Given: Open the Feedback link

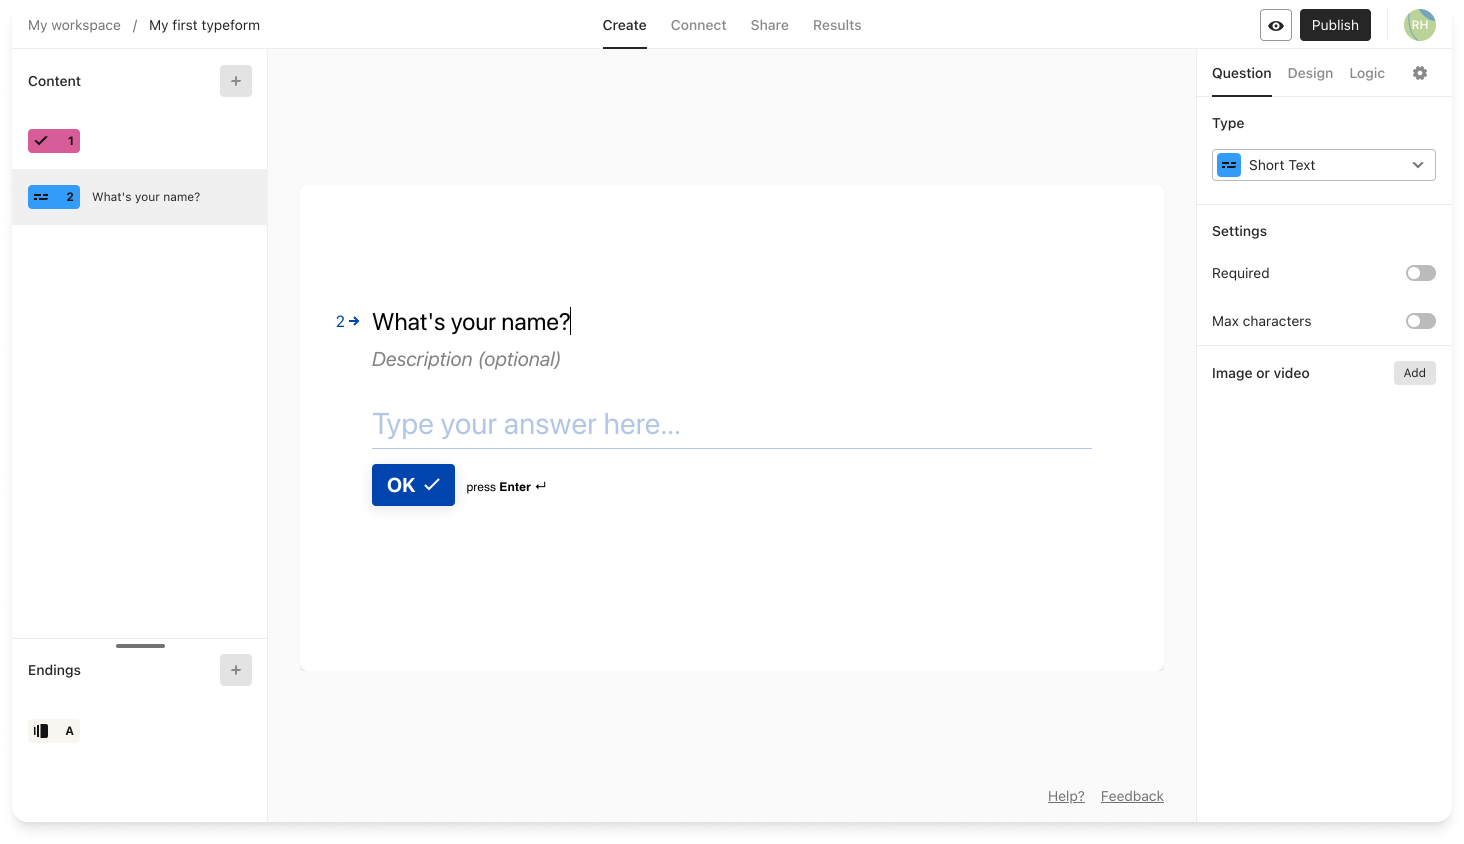Looking at the screenshot, I should 1131,796.
